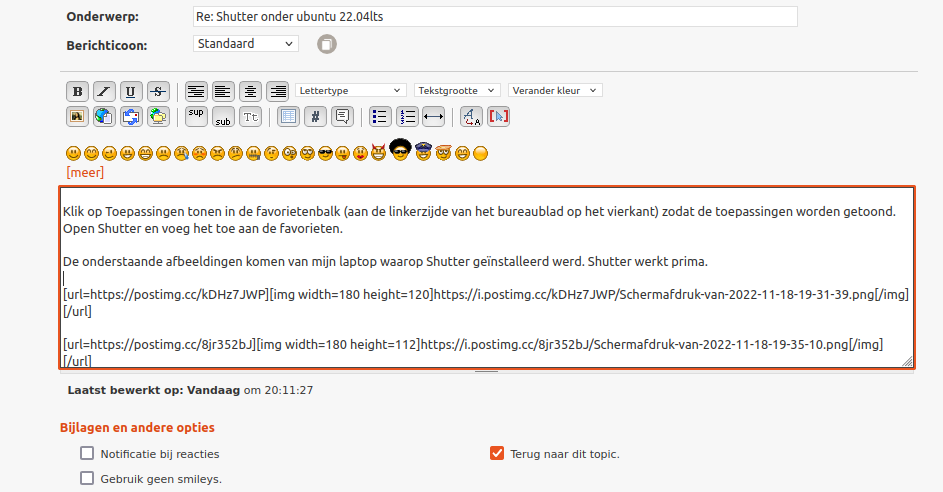Image resolution: width=943 pixels, height=492 pixels.
Task: Open the Berichticoon Standaard dropdown
Action: 245,44
